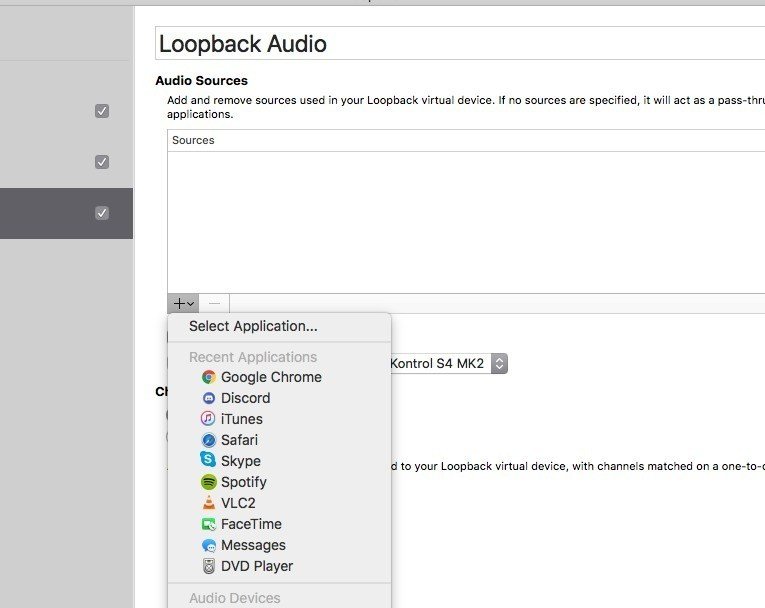The height and width of the screenshot is (608, 765).
Task: Add Google Chrome as an audio source
Action: 279,377
